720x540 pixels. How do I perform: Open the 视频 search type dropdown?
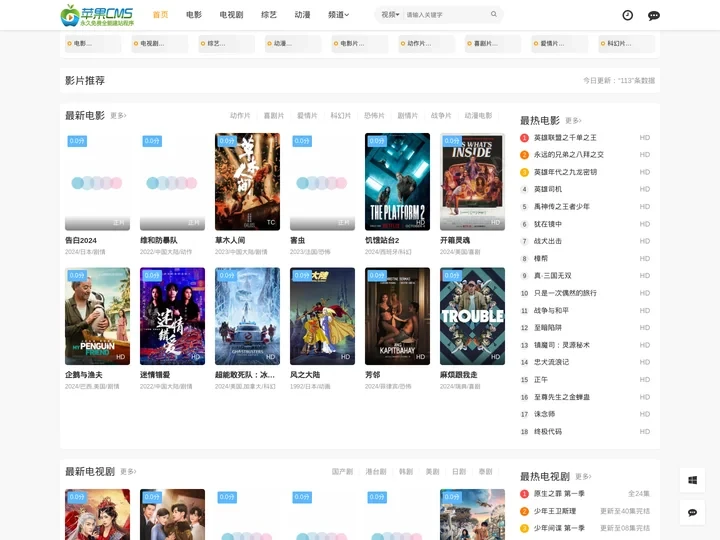(x=390, y=15)
